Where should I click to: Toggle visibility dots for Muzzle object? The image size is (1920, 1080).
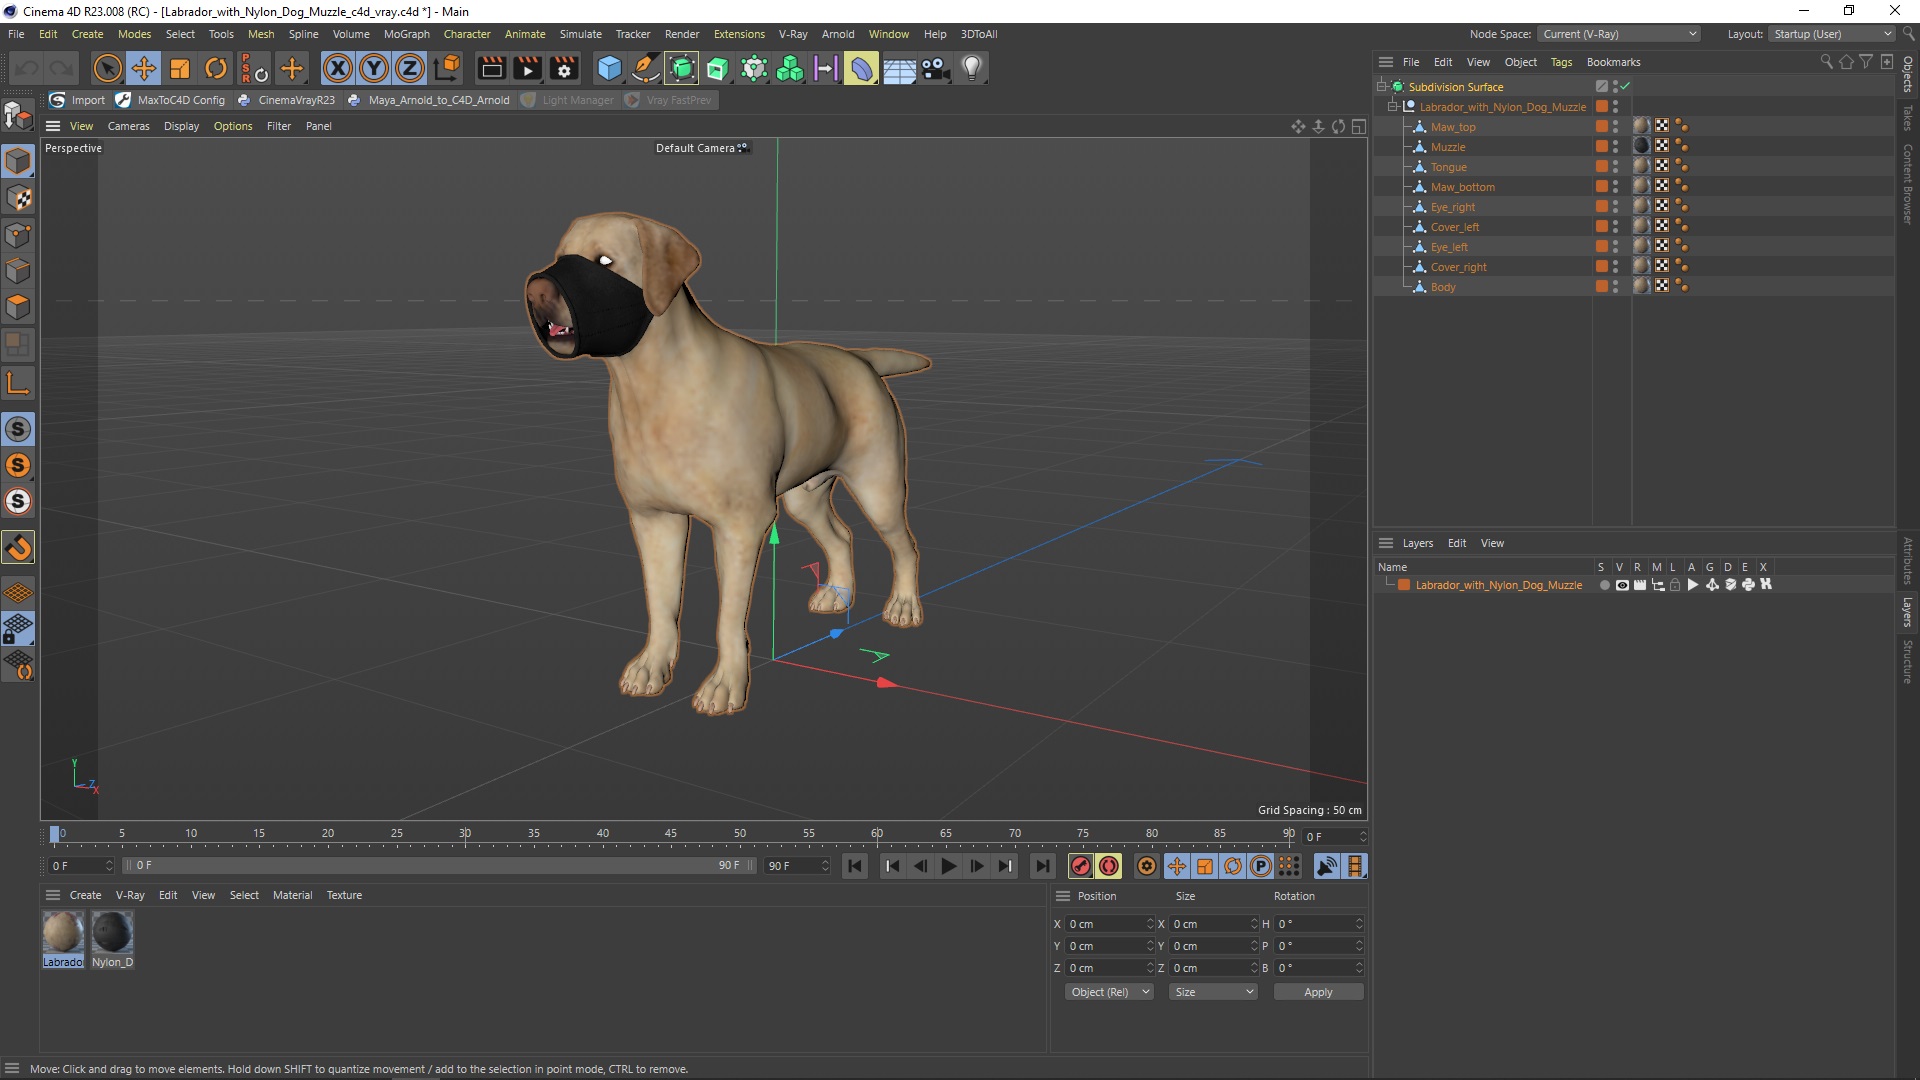pyautogui.click(x=1615, y=147)
